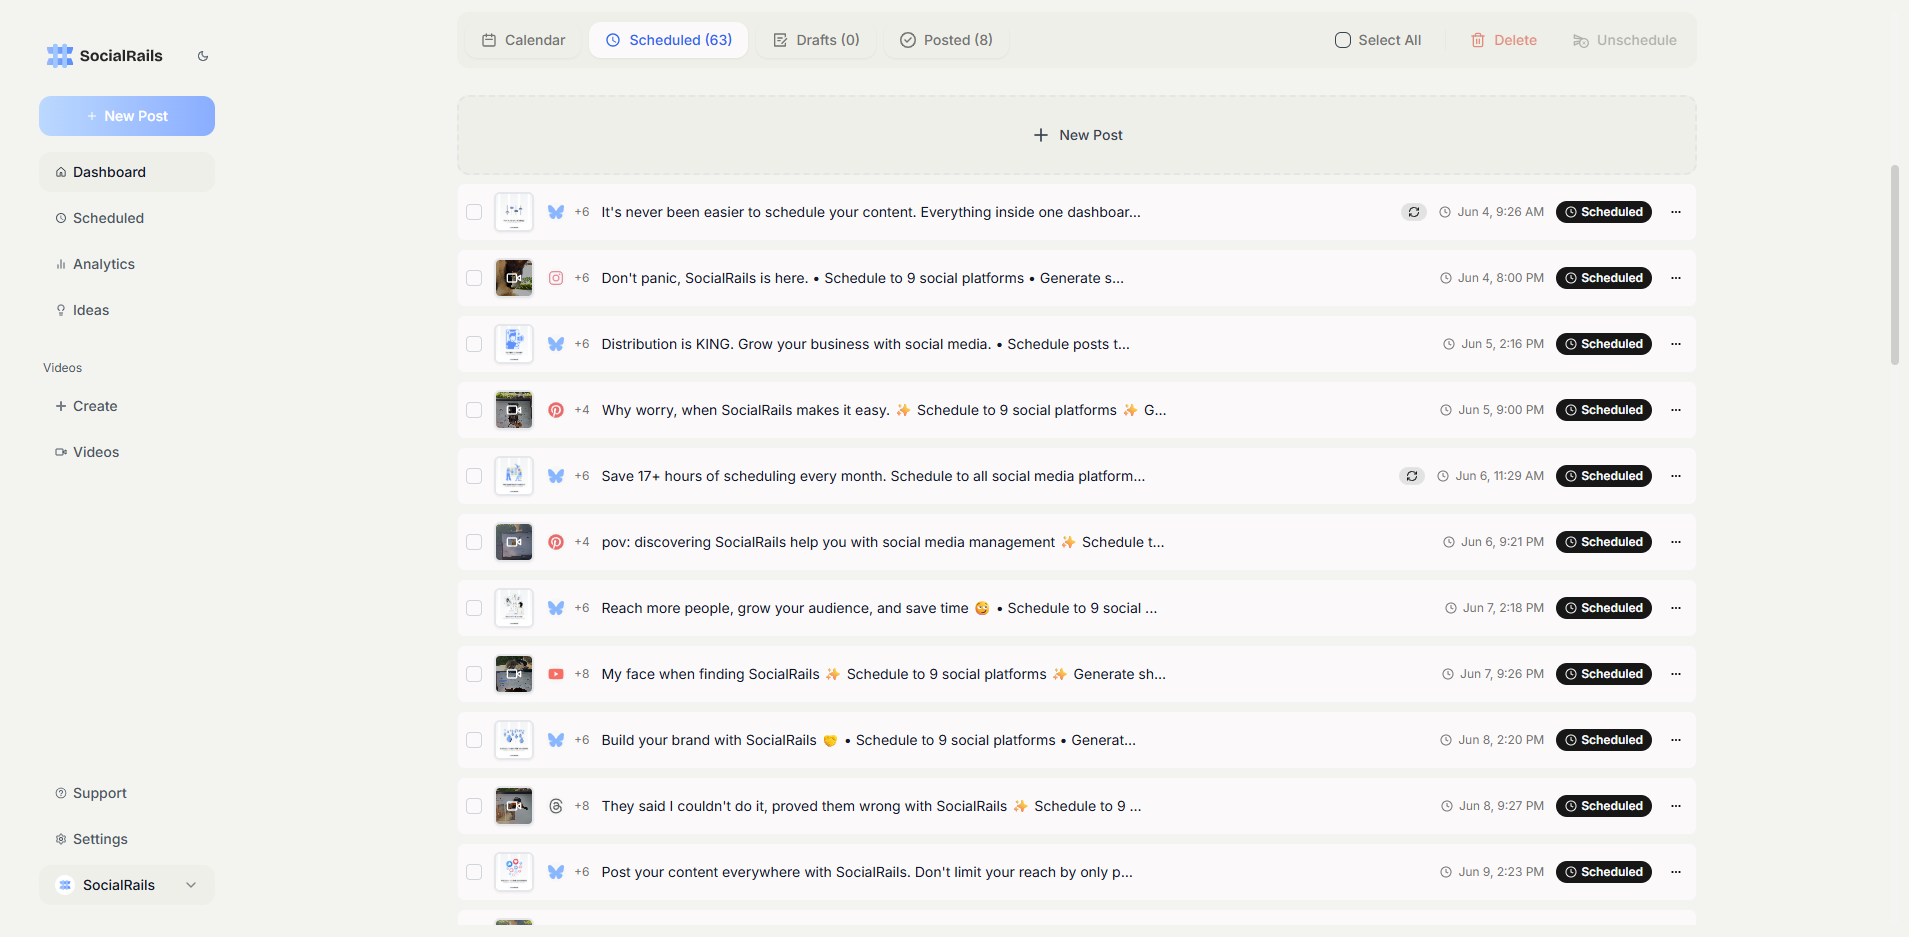The image size is (1909, 937).
Task: Click the recurring repeat icon on the first post
Action: (x=1413, y=212)
